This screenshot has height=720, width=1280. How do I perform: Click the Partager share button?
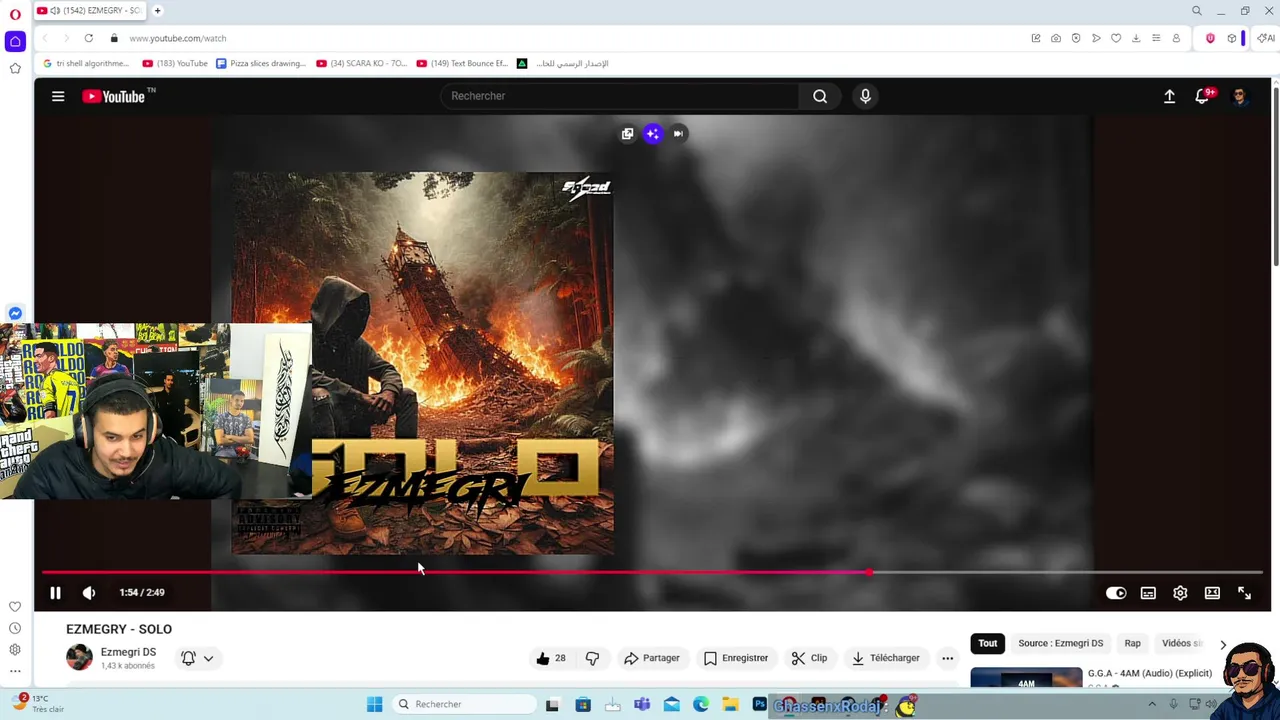pyautogui.click(x=651, y=658)
